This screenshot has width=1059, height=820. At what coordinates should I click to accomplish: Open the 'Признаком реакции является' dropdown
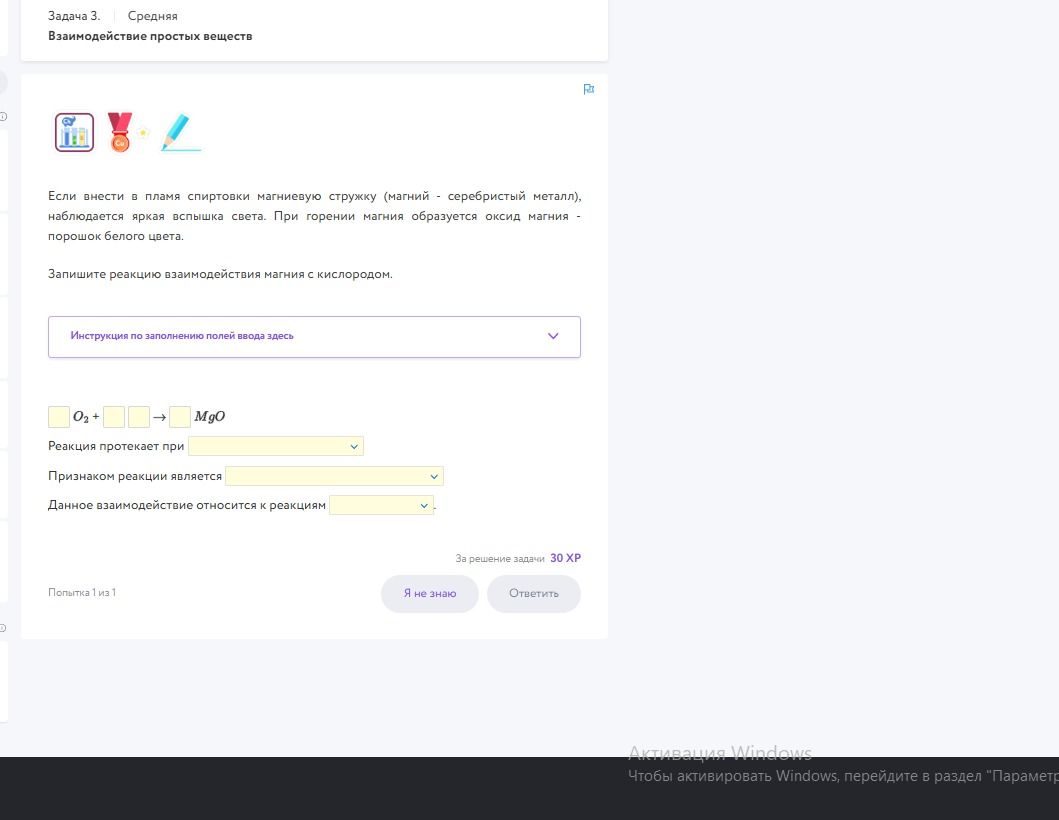[334, 476]
